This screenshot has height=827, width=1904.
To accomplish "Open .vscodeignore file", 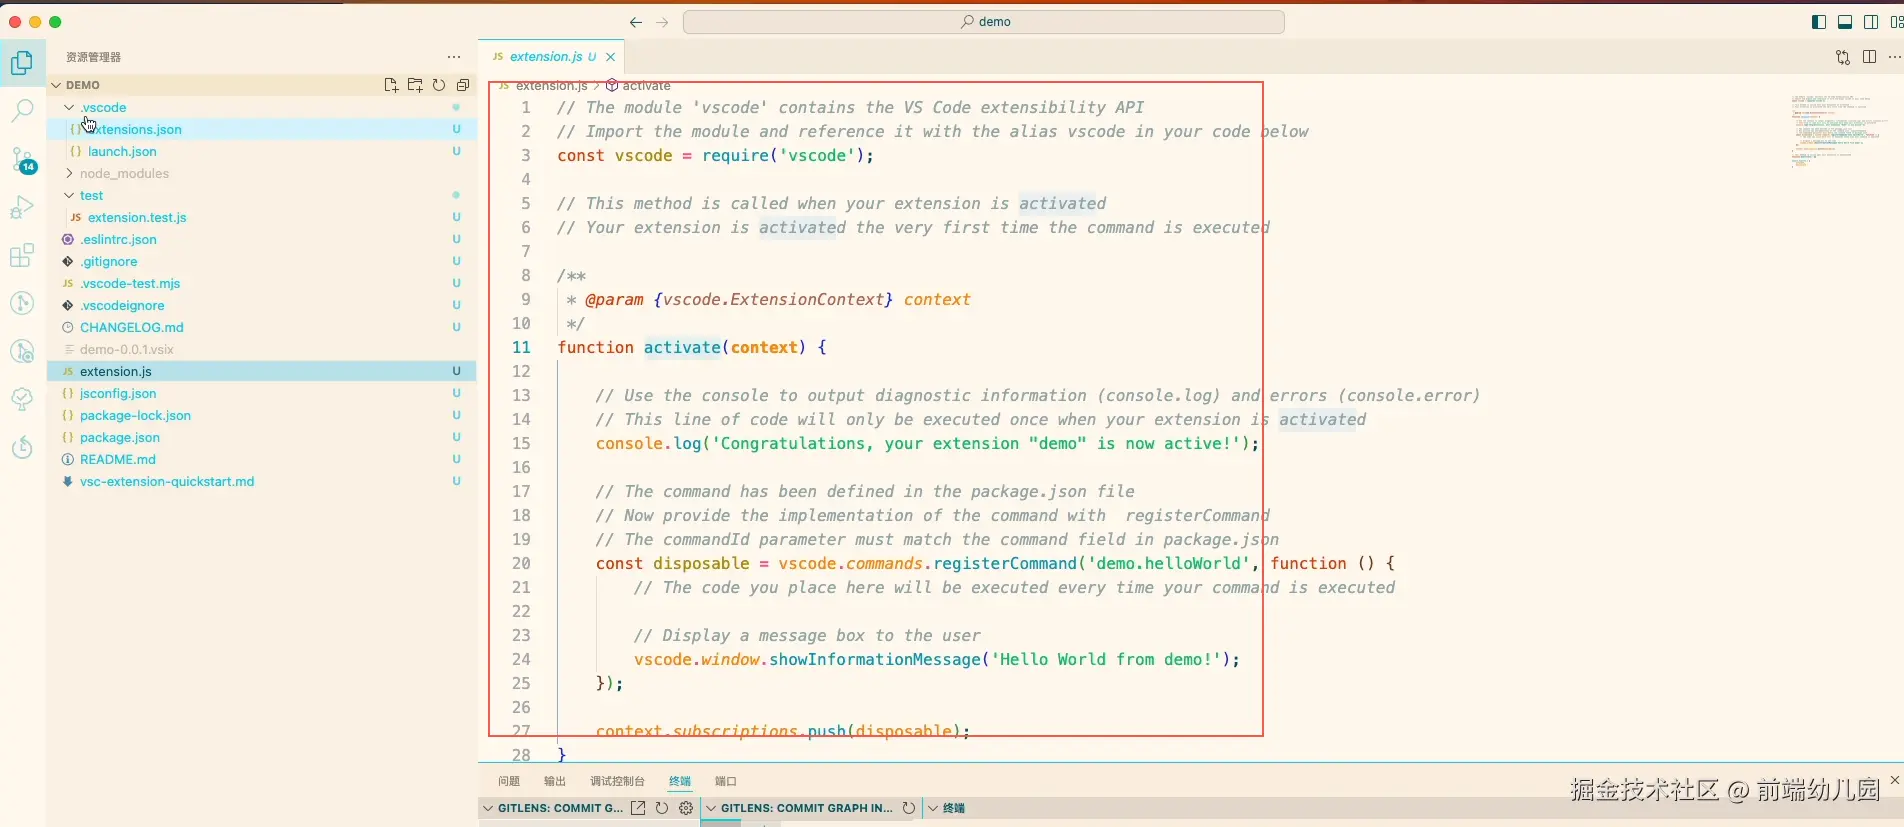I will pyautogui.click(x=262, y=305).
